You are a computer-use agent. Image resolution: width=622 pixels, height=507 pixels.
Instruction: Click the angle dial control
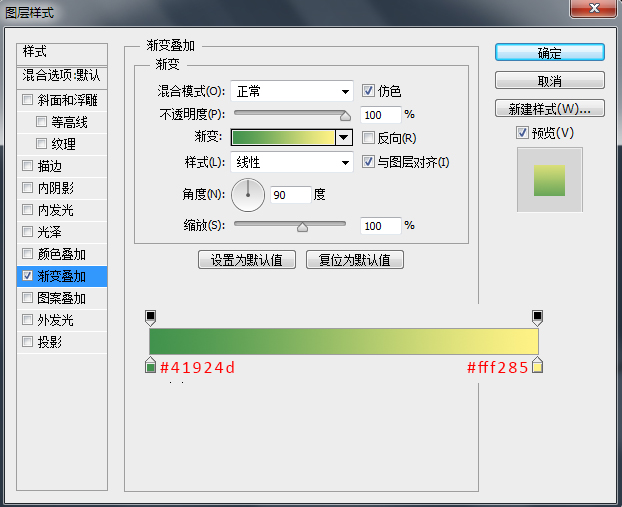[x=248, y=195]
